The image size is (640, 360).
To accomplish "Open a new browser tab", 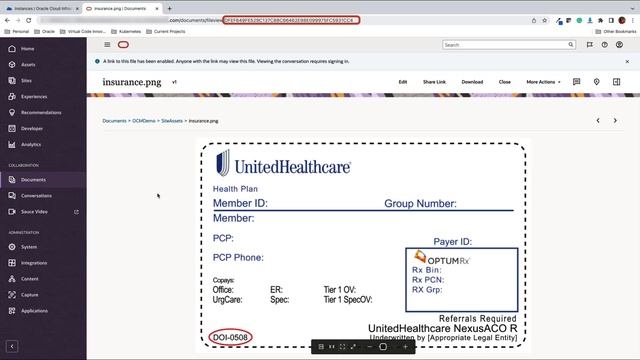I will [169, 9].
